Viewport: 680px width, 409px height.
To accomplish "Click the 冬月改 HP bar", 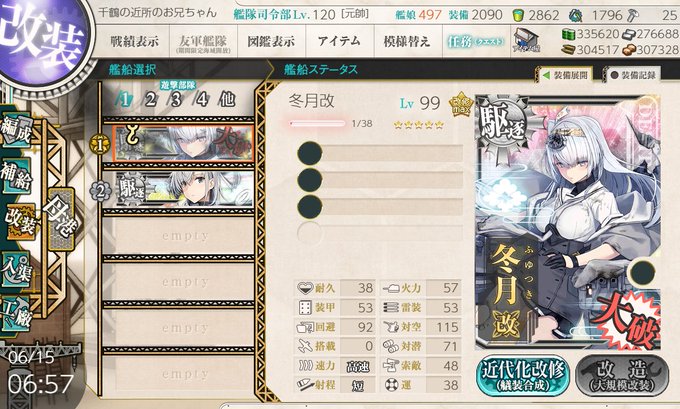I will pyautogui.click(x=317, y=124).
